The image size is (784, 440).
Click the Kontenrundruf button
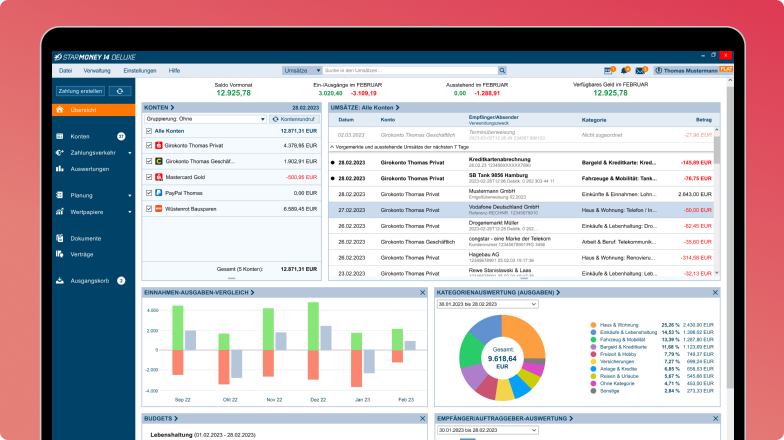294,118
